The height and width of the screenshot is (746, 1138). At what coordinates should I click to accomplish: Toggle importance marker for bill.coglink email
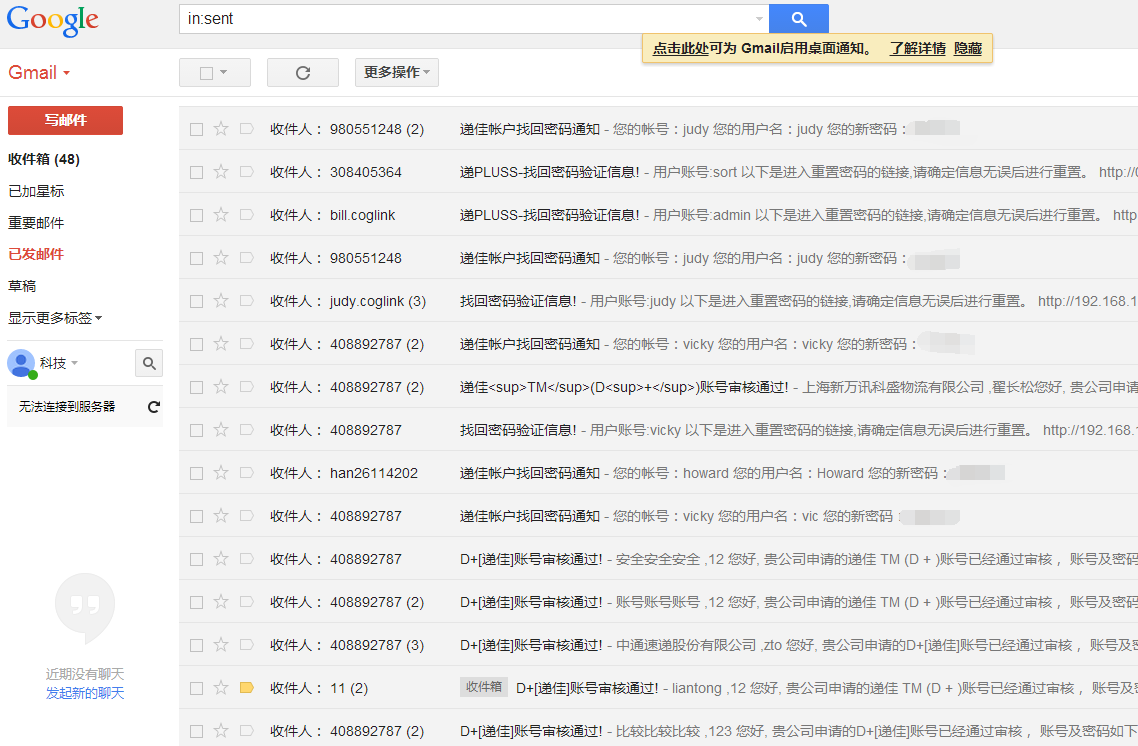tap(247, 215)
